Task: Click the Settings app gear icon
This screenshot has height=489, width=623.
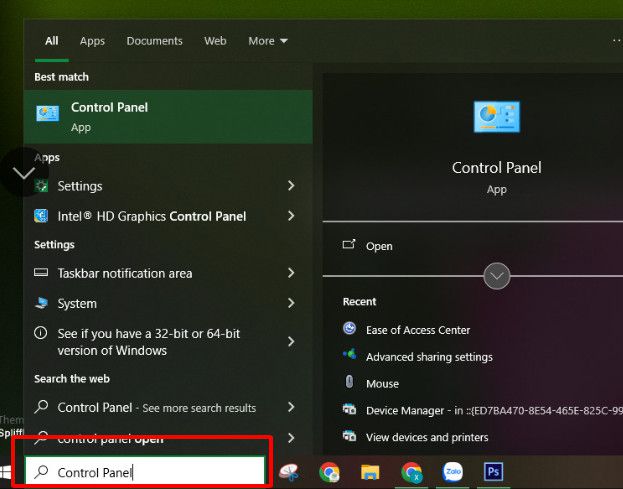Action: point(41,186)
